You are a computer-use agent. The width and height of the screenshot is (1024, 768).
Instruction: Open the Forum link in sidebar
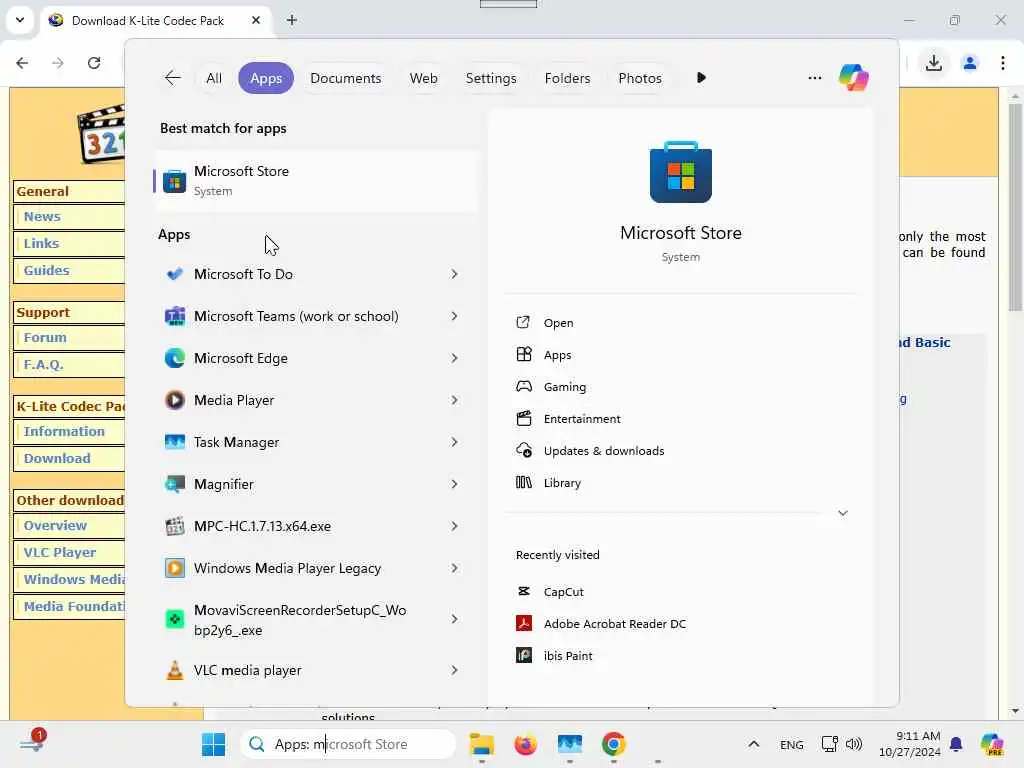(x=45, y=338)
